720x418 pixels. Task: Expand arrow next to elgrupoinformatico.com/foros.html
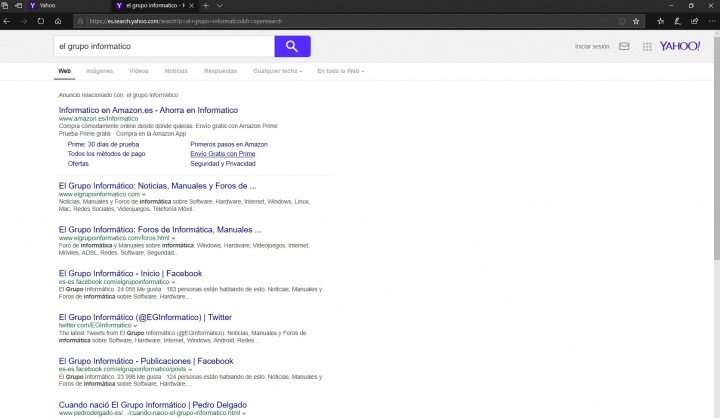coord(173,238)
